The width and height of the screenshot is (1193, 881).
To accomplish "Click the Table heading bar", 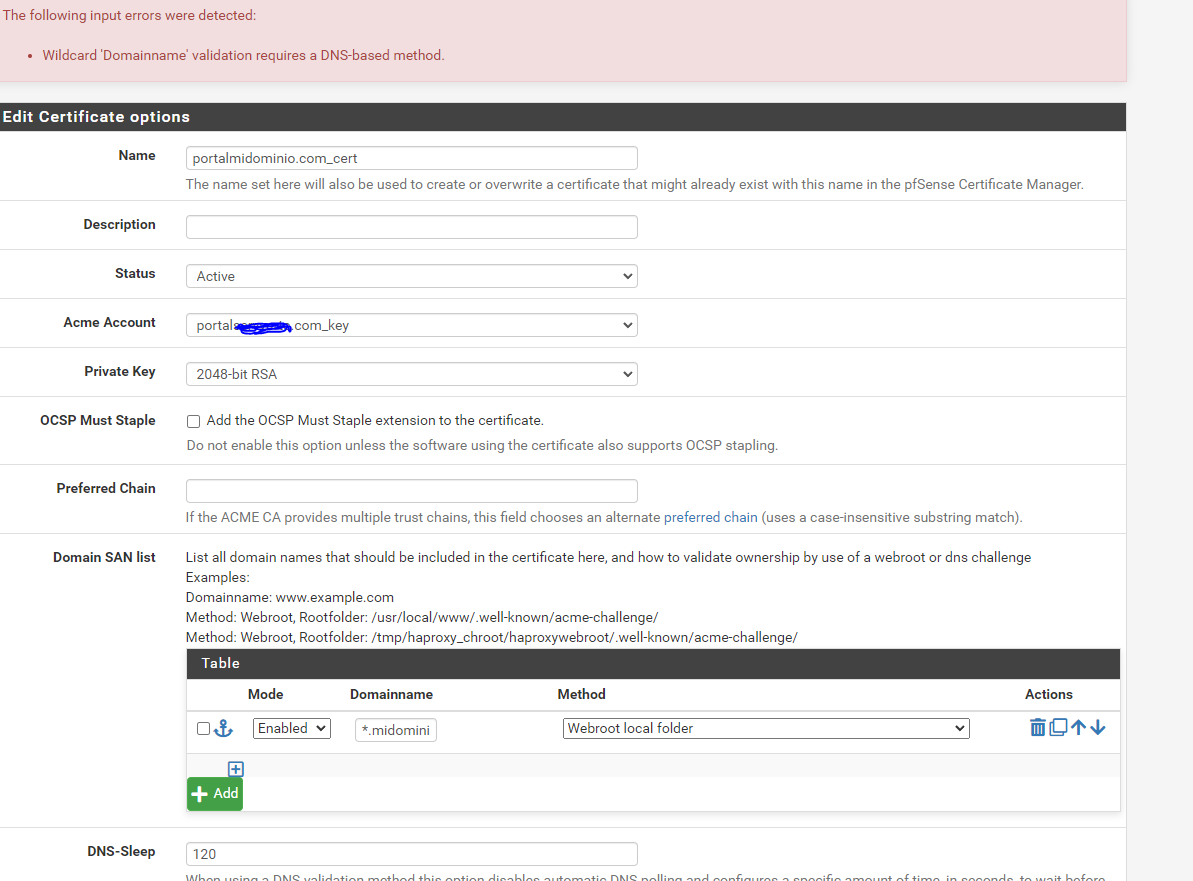I will tap(653, 663).
